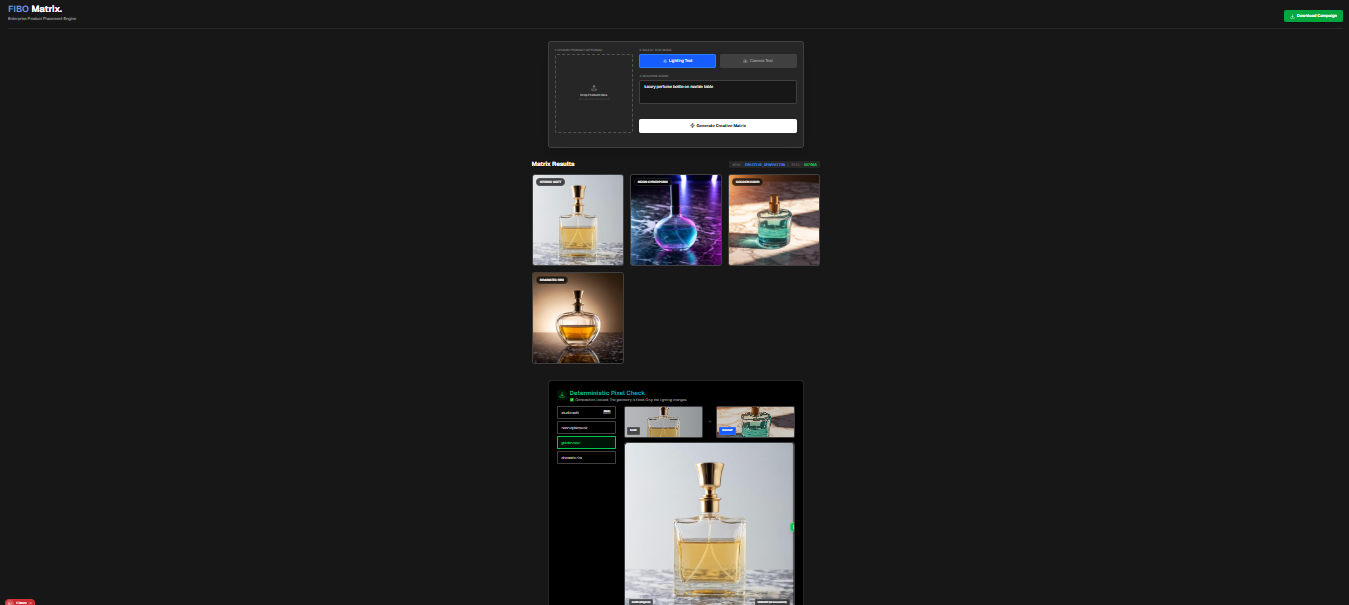Click the red badge at bottom-left corner
The height and width of the screenshot is (605, 1349).
pyautogui.click(x=20, y=602)
